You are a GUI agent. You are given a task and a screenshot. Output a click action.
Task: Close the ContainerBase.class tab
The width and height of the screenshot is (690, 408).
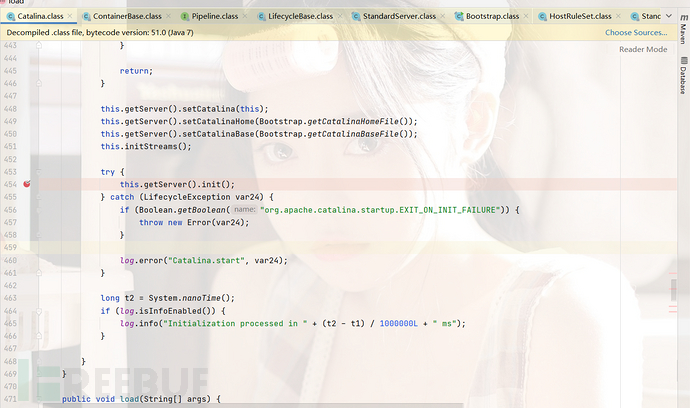coord(169,16)
